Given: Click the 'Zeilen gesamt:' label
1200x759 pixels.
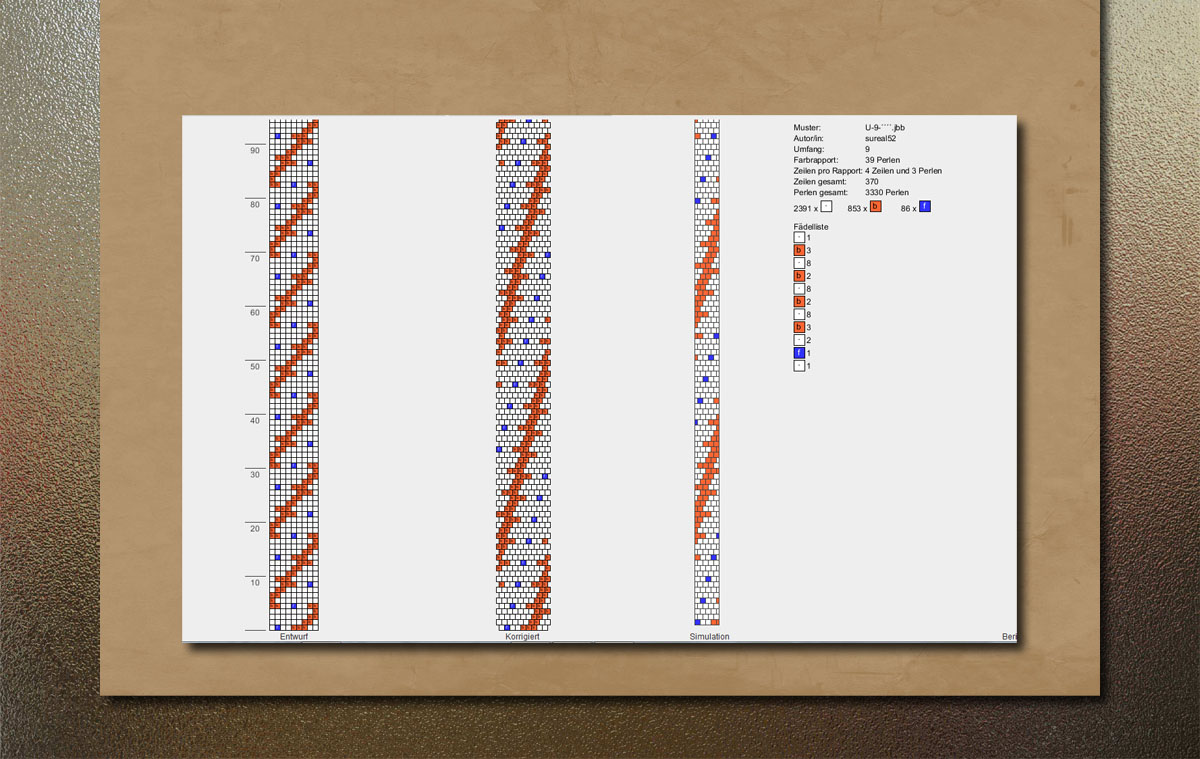Looking at the screenshot, I should (820, 182).
